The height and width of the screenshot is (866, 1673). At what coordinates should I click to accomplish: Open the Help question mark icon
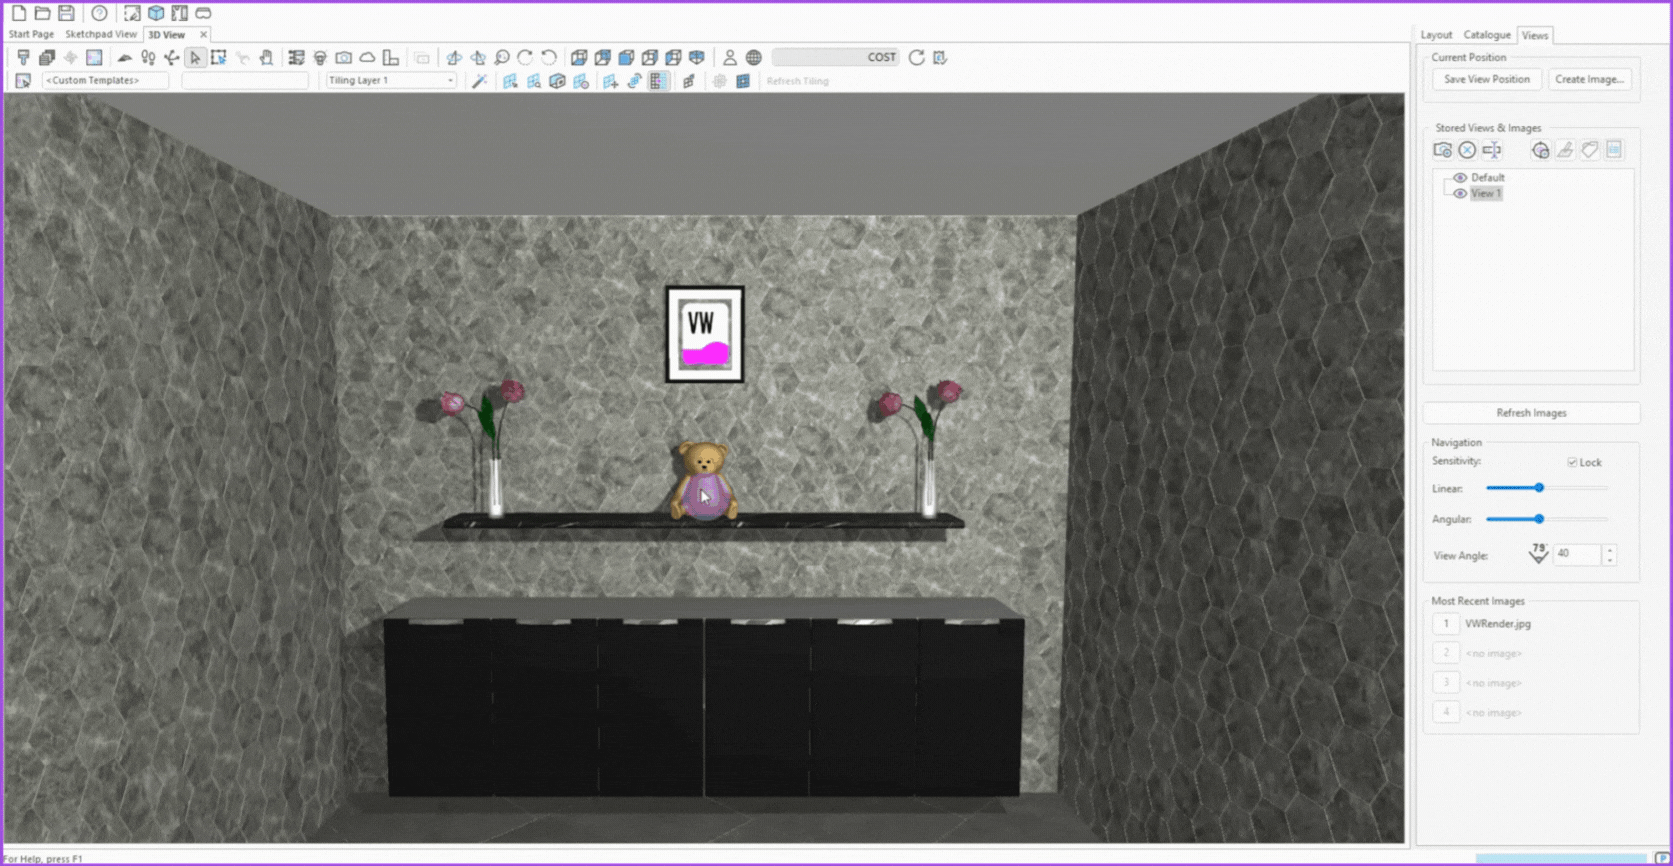(99, 13)
